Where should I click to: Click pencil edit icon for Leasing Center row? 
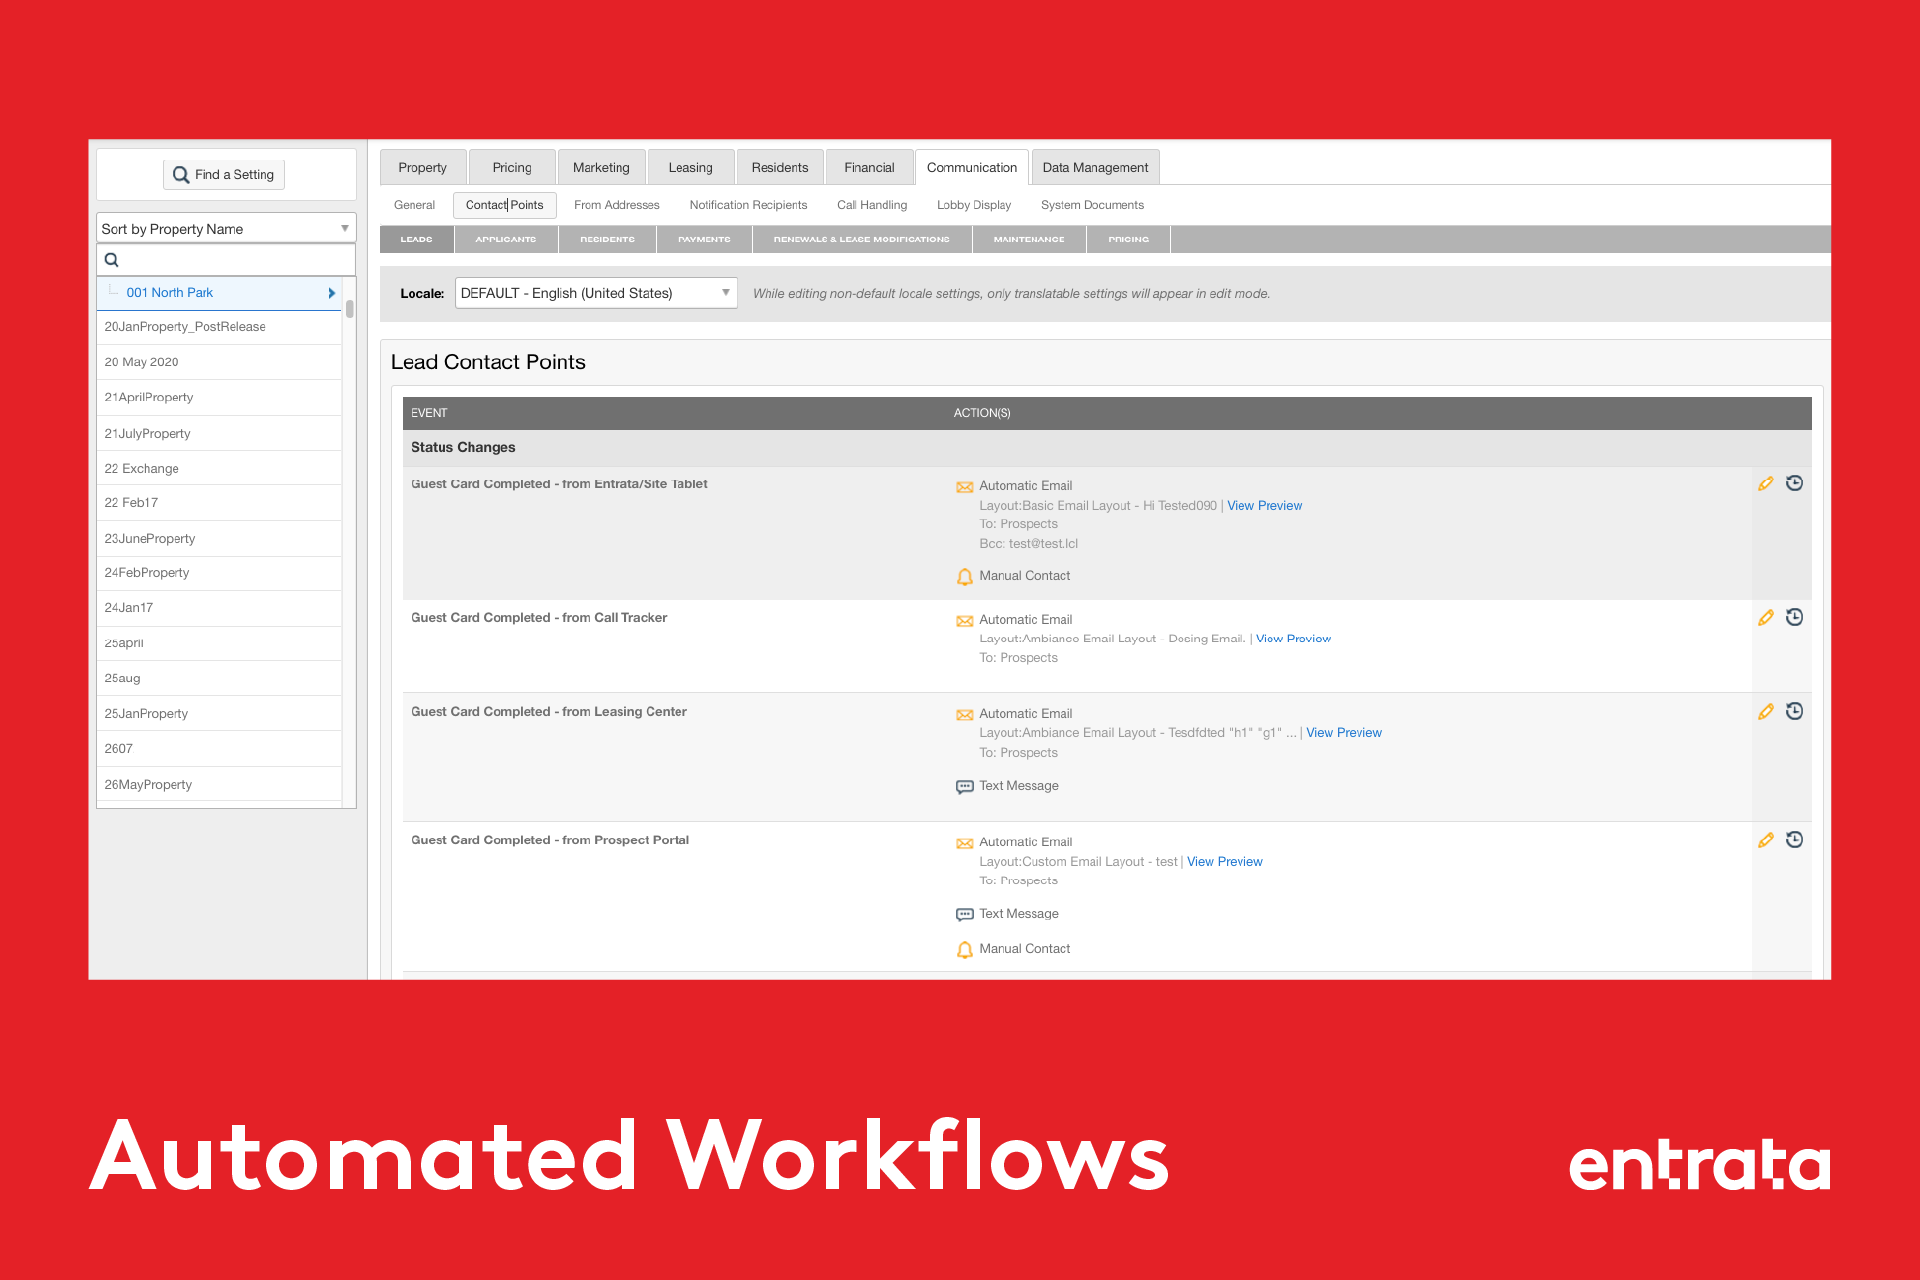pos(1765,712)
